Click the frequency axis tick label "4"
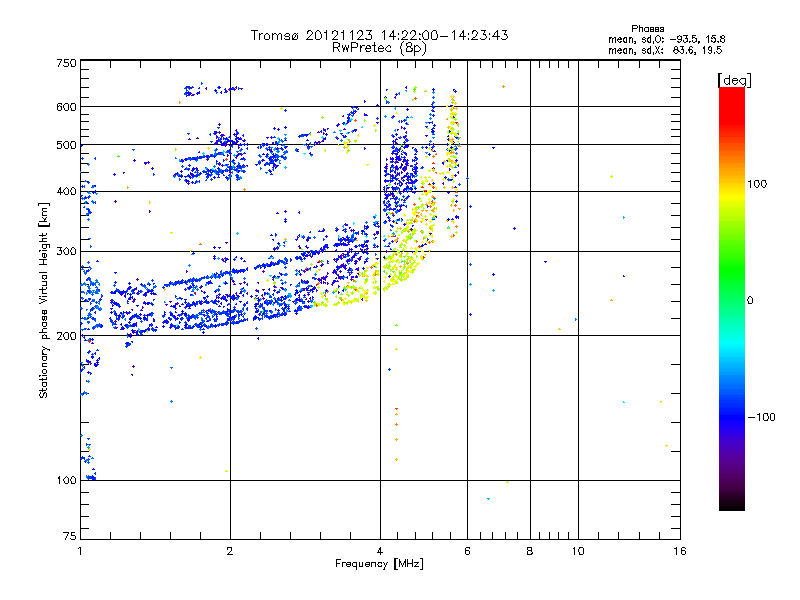The width and height of the screenshot is (800, 600). (380, 551)
